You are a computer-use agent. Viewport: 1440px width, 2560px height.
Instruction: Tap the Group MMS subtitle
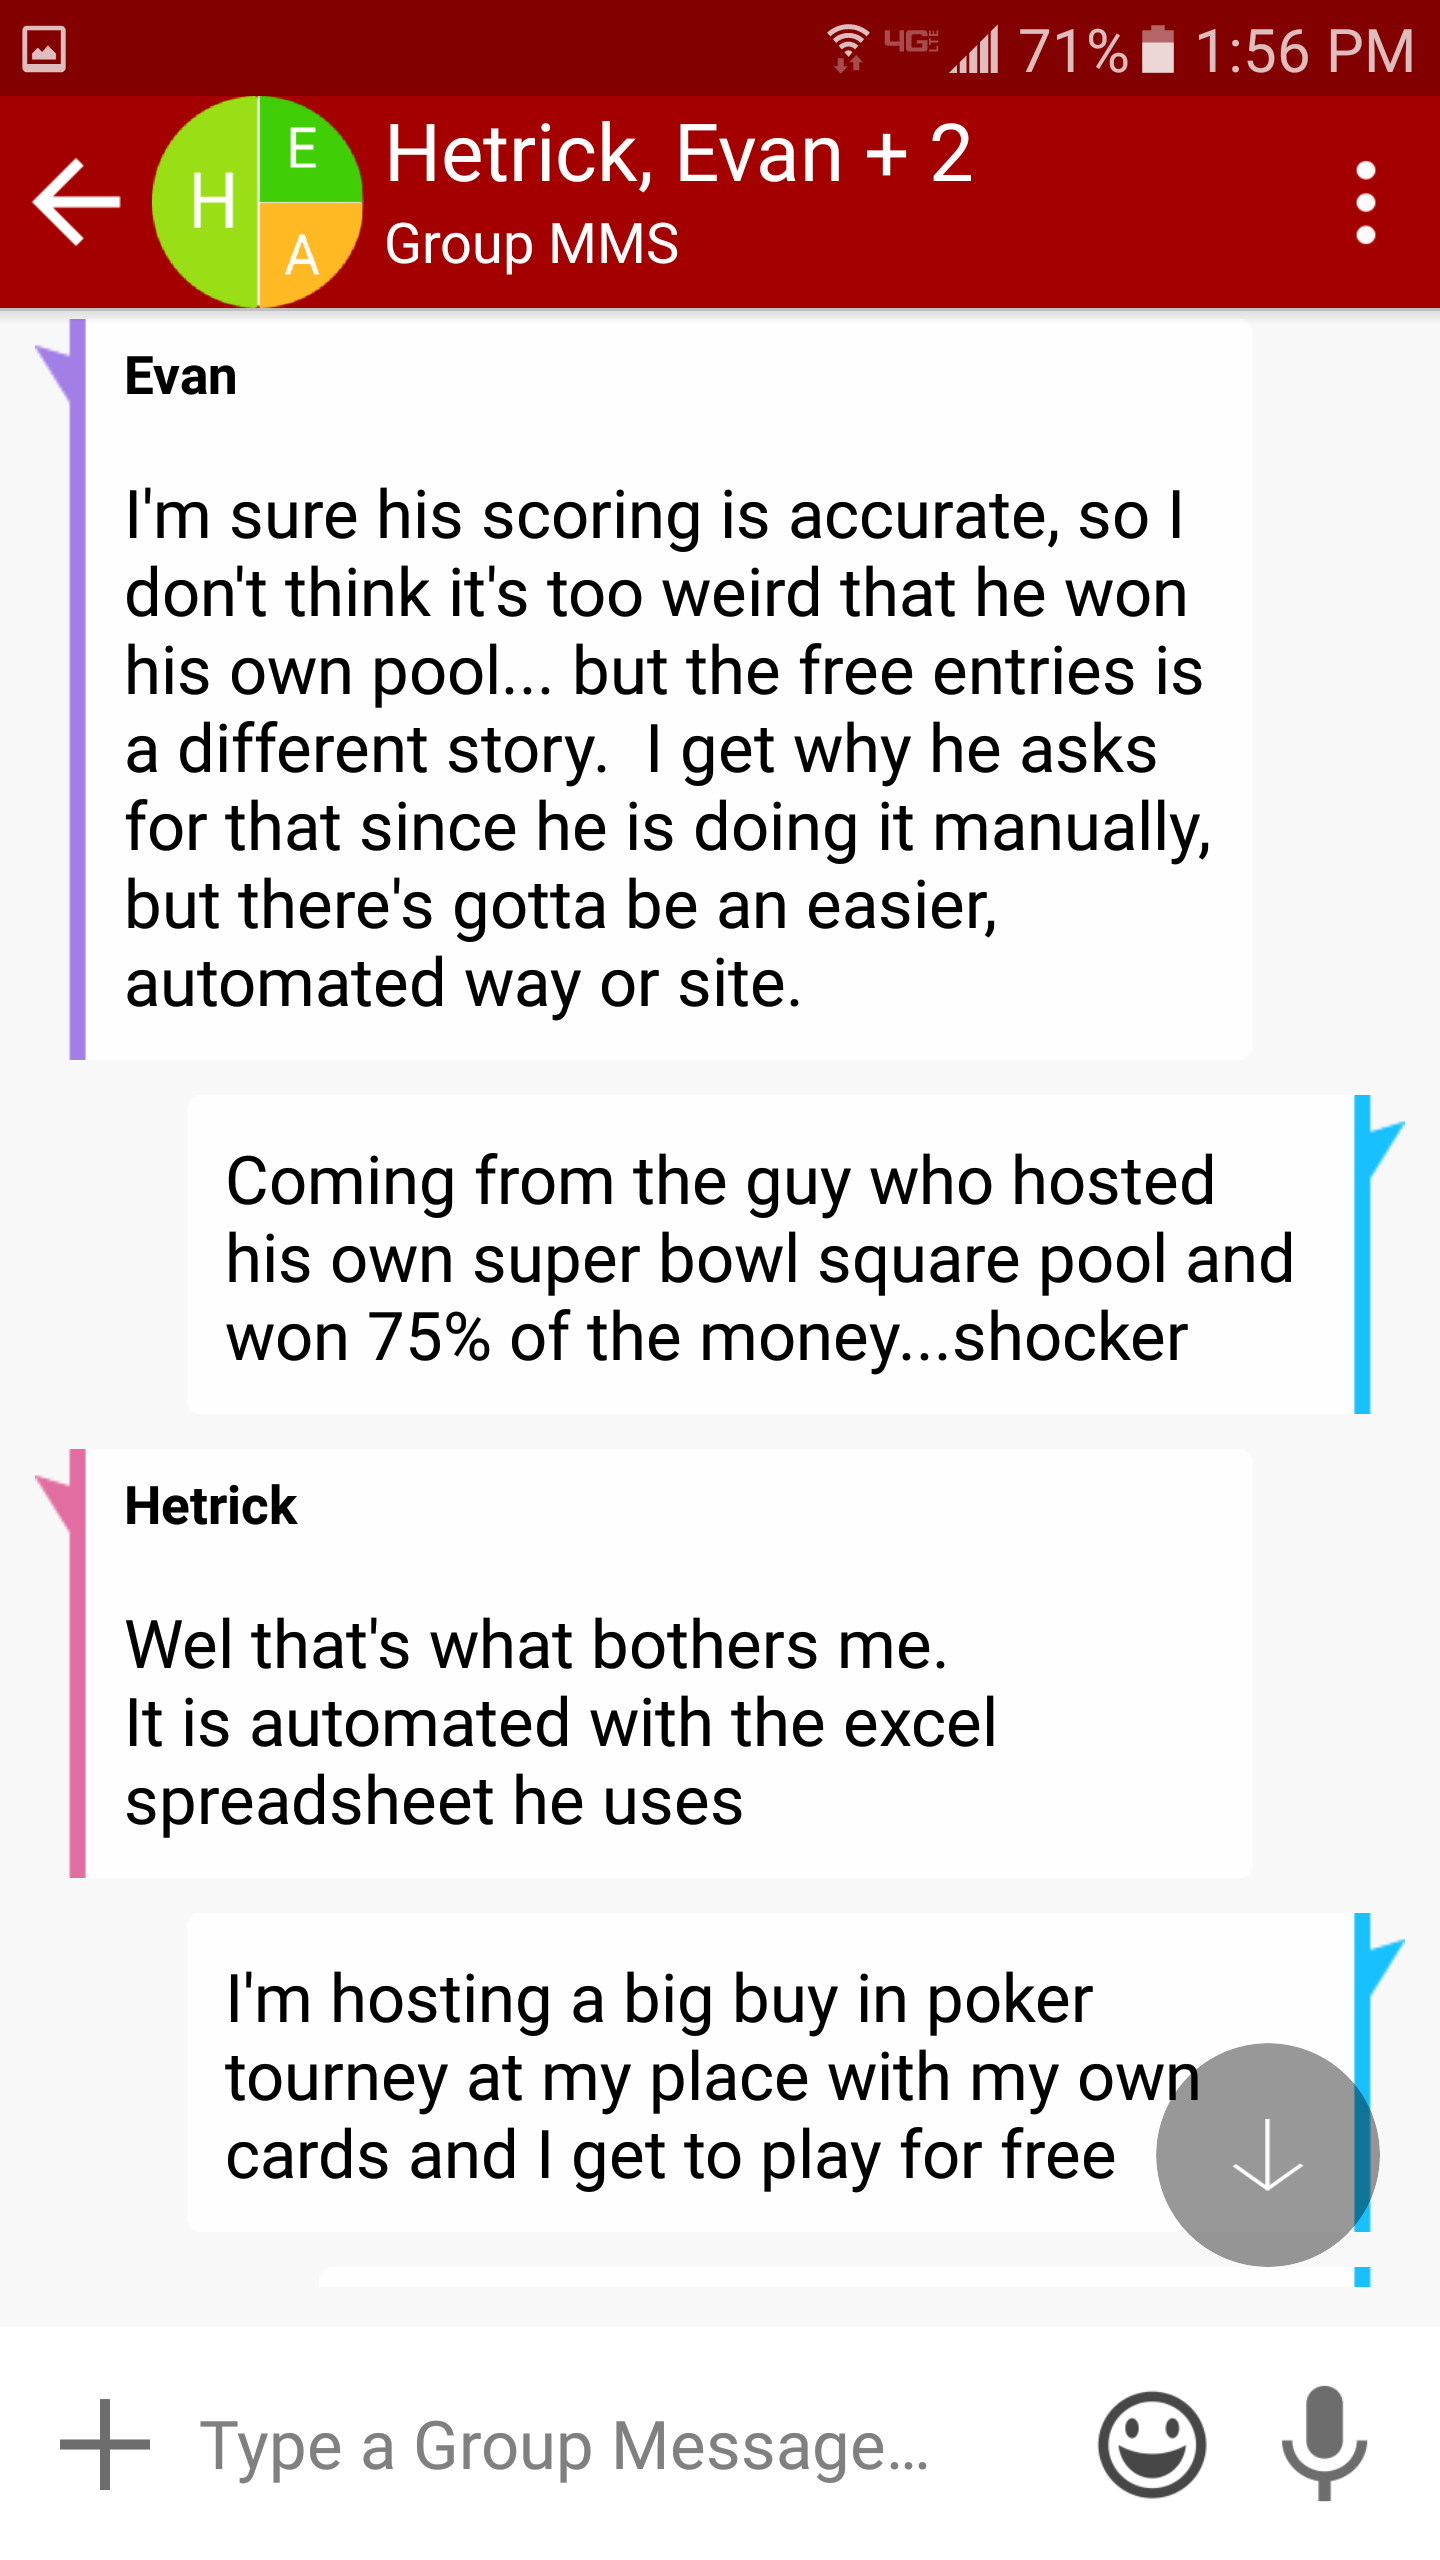(x=532, y=244)
